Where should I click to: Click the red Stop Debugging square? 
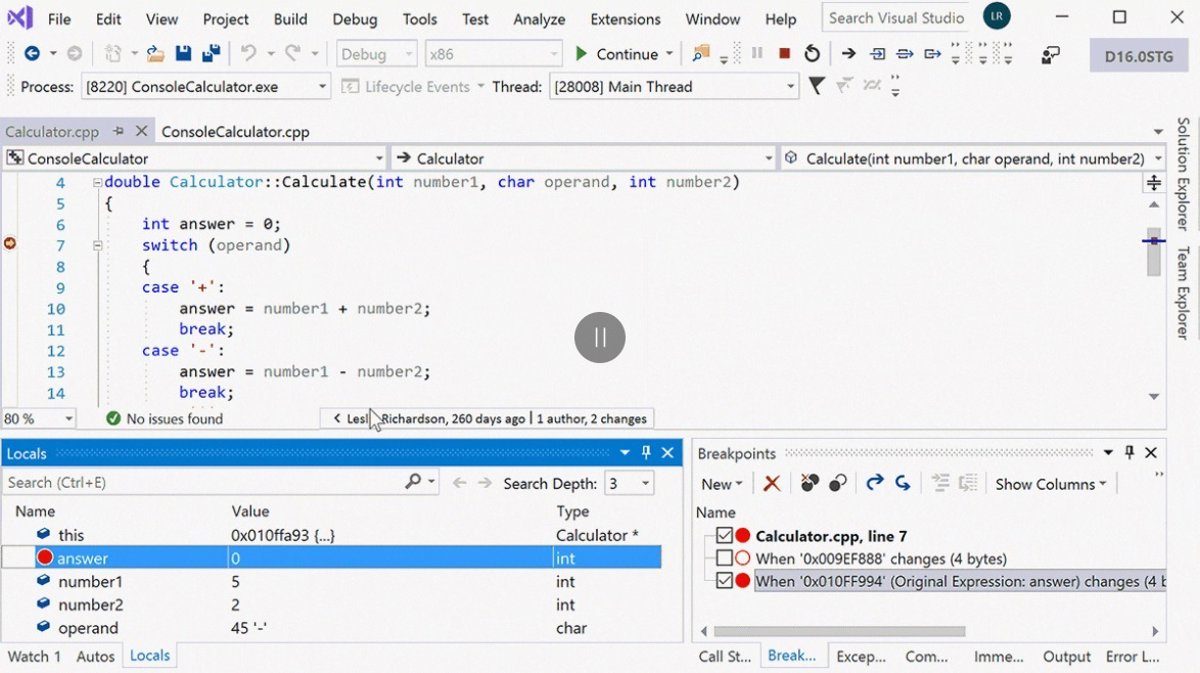(785, 54)
